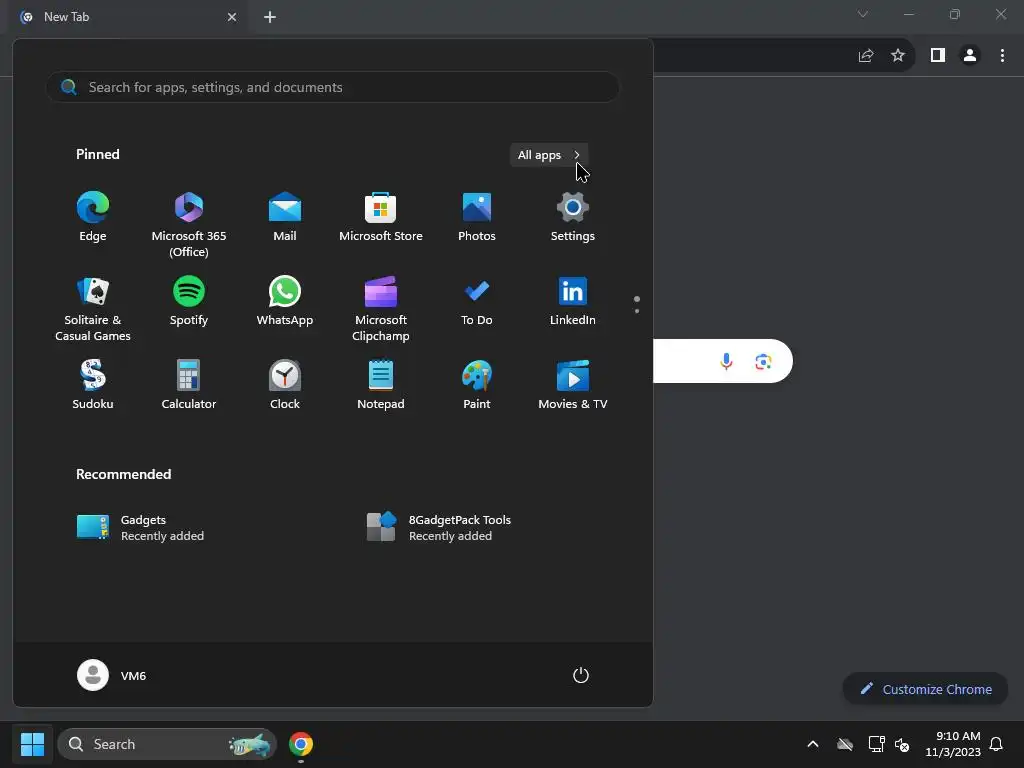The width and height of the screenshot is (1024, 768).
Task: Open the Calculator app
Action: pyautogui.click(x=189, y=385)
